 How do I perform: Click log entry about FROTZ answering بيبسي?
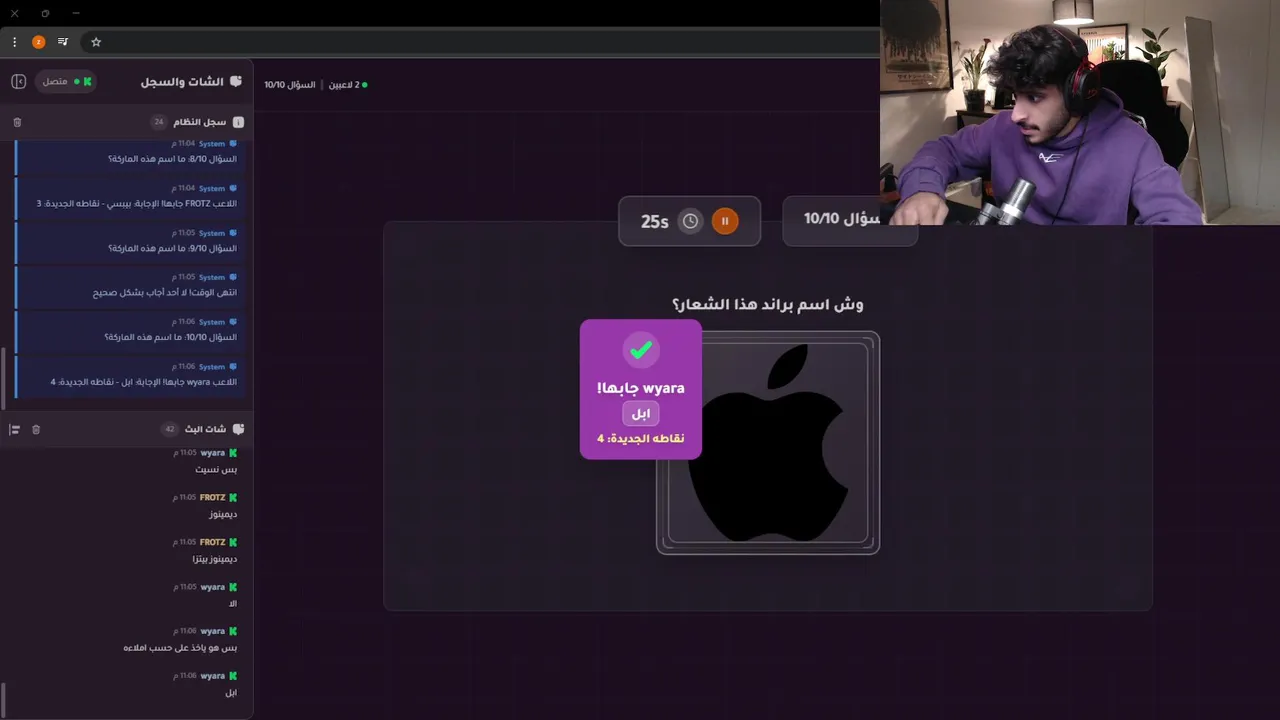[x=131, y=198]
